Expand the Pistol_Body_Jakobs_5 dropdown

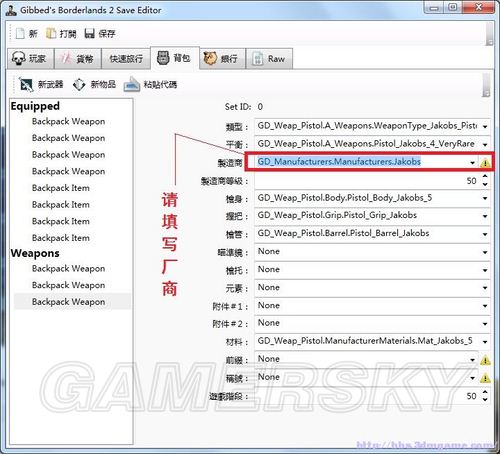click(485, 198)
